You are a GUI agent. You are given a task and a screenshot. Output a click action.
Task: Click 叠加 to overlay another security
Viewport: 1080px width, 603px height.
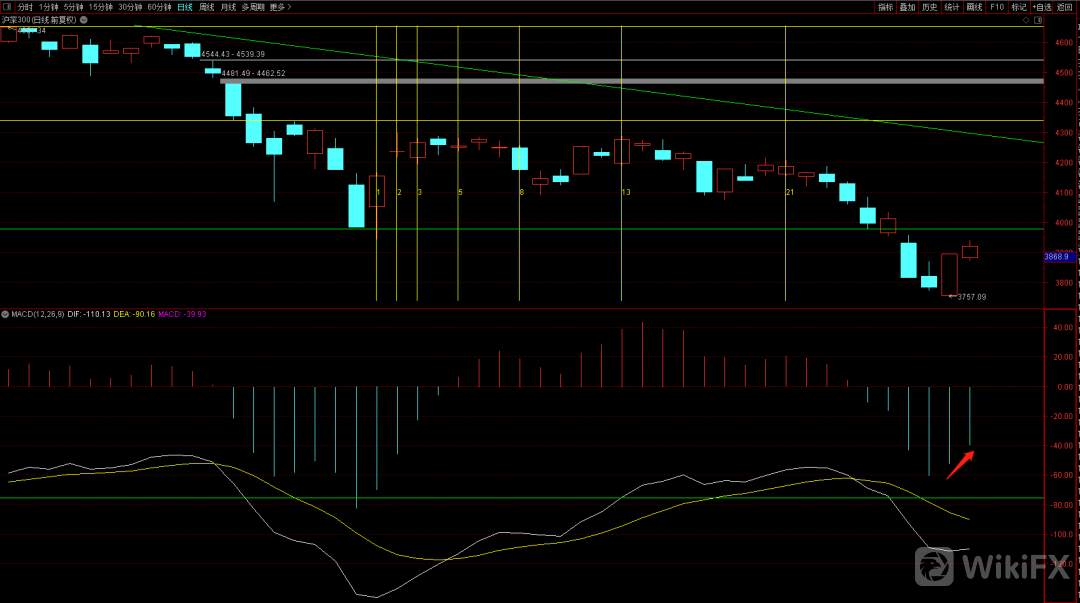tap(907, 7)
